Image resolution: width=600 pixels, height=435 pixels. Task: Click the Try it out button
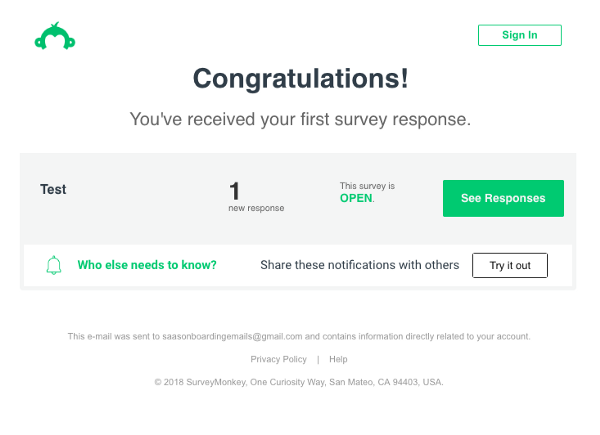[x=510, y=265]
